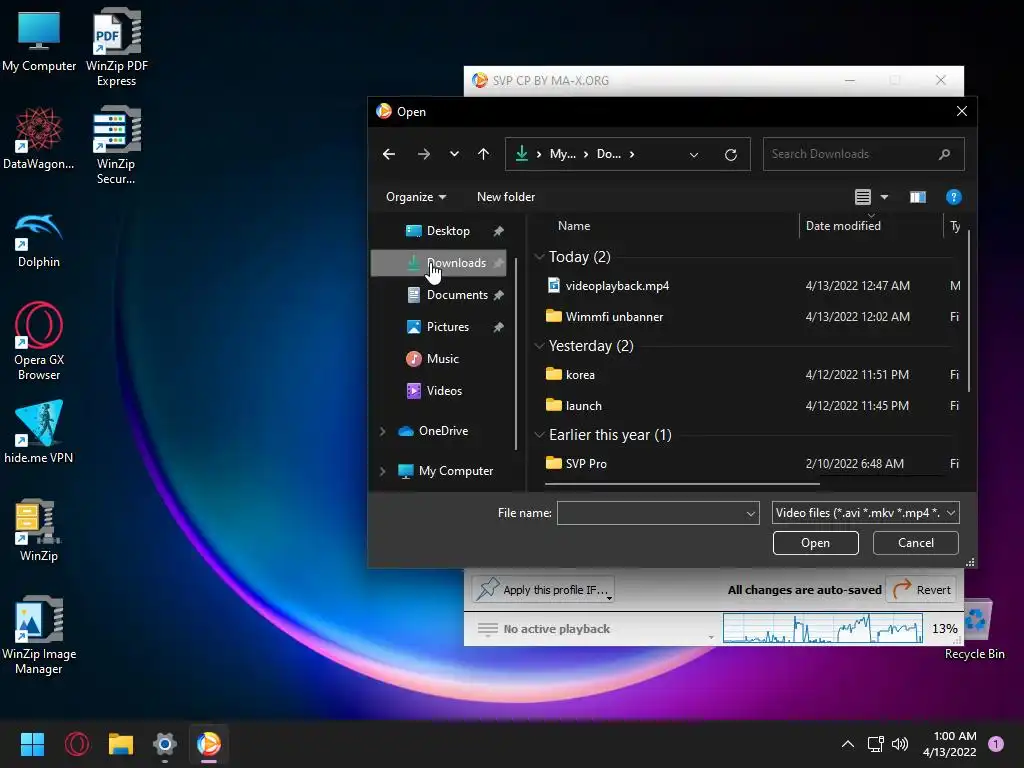Screen dimensions: 1024x768
Task: Select the WinZip Secure desktop shortcut
Action: [x=116, y=145]
